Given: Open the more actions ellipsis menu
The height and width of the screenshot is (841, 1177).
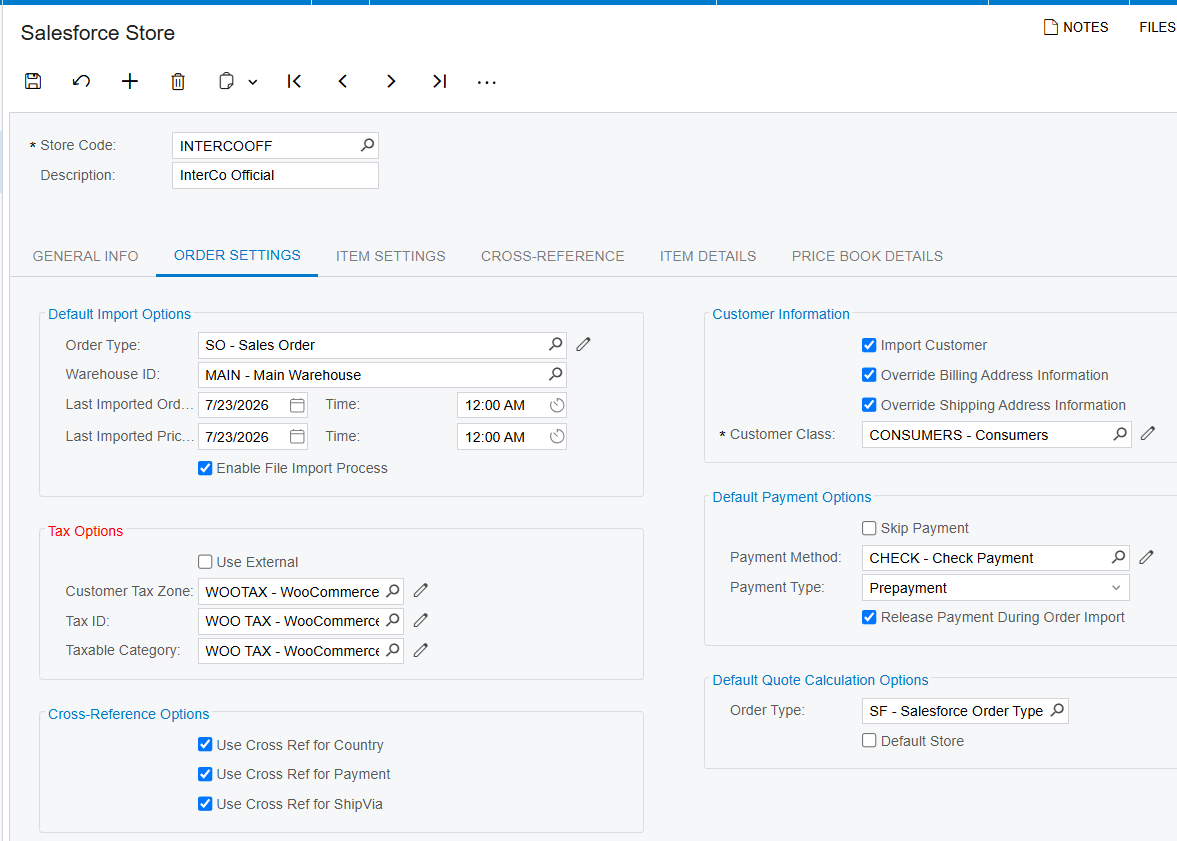Looking at the screenshot, I should tap(486, 82).
